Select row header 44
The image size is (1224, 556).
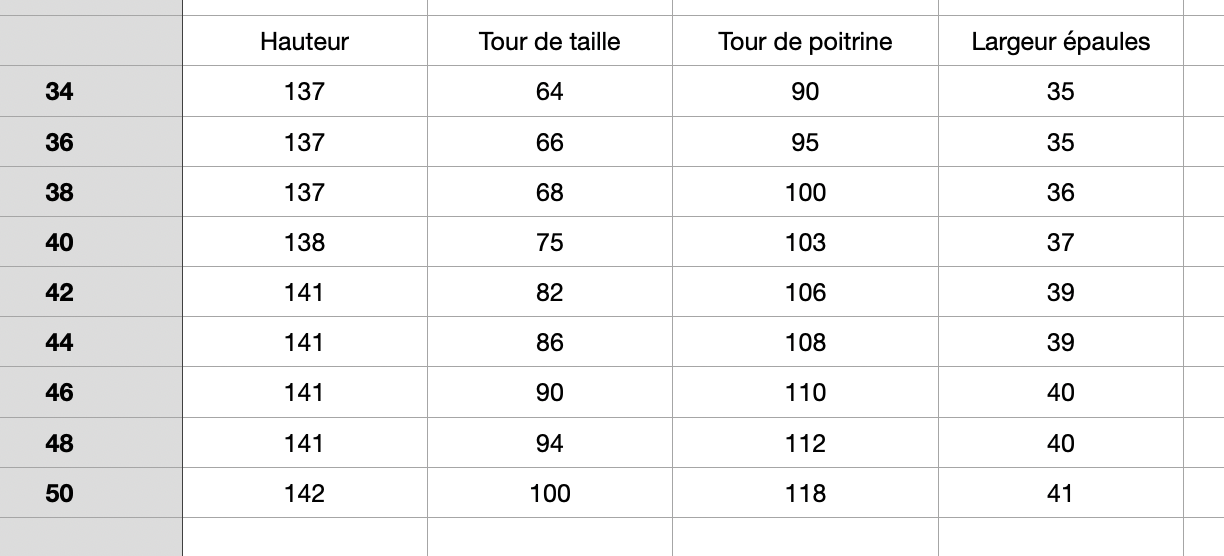[91, 342]
